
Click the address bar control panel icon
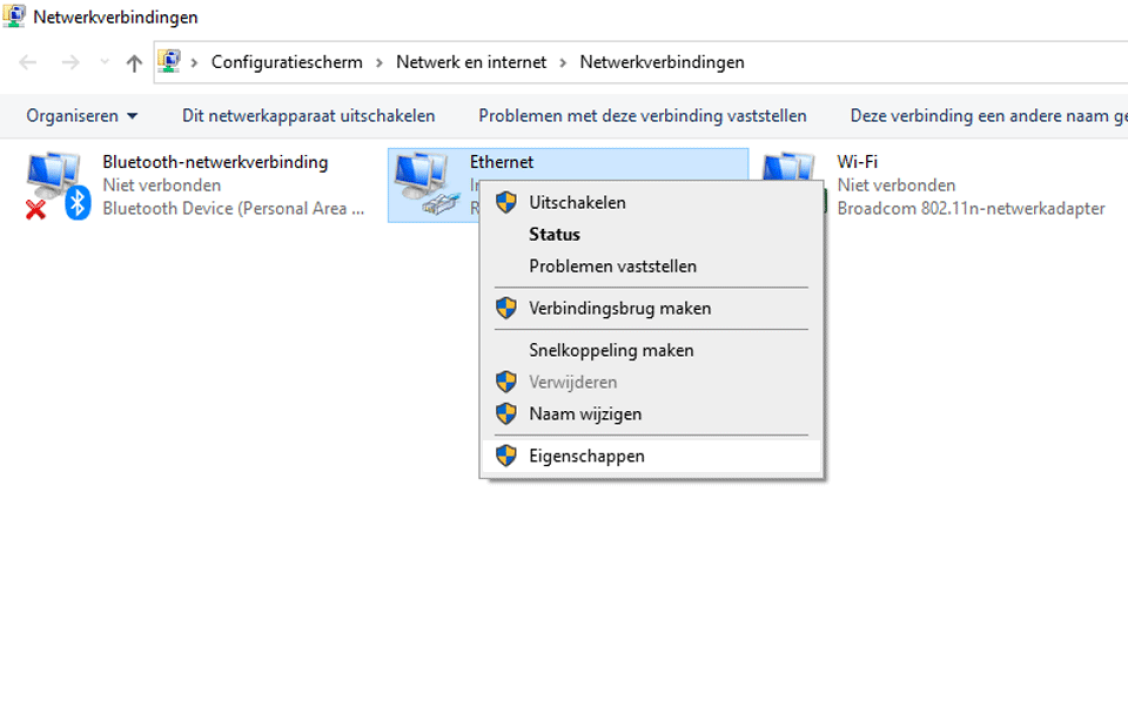(x=170, y=62)
